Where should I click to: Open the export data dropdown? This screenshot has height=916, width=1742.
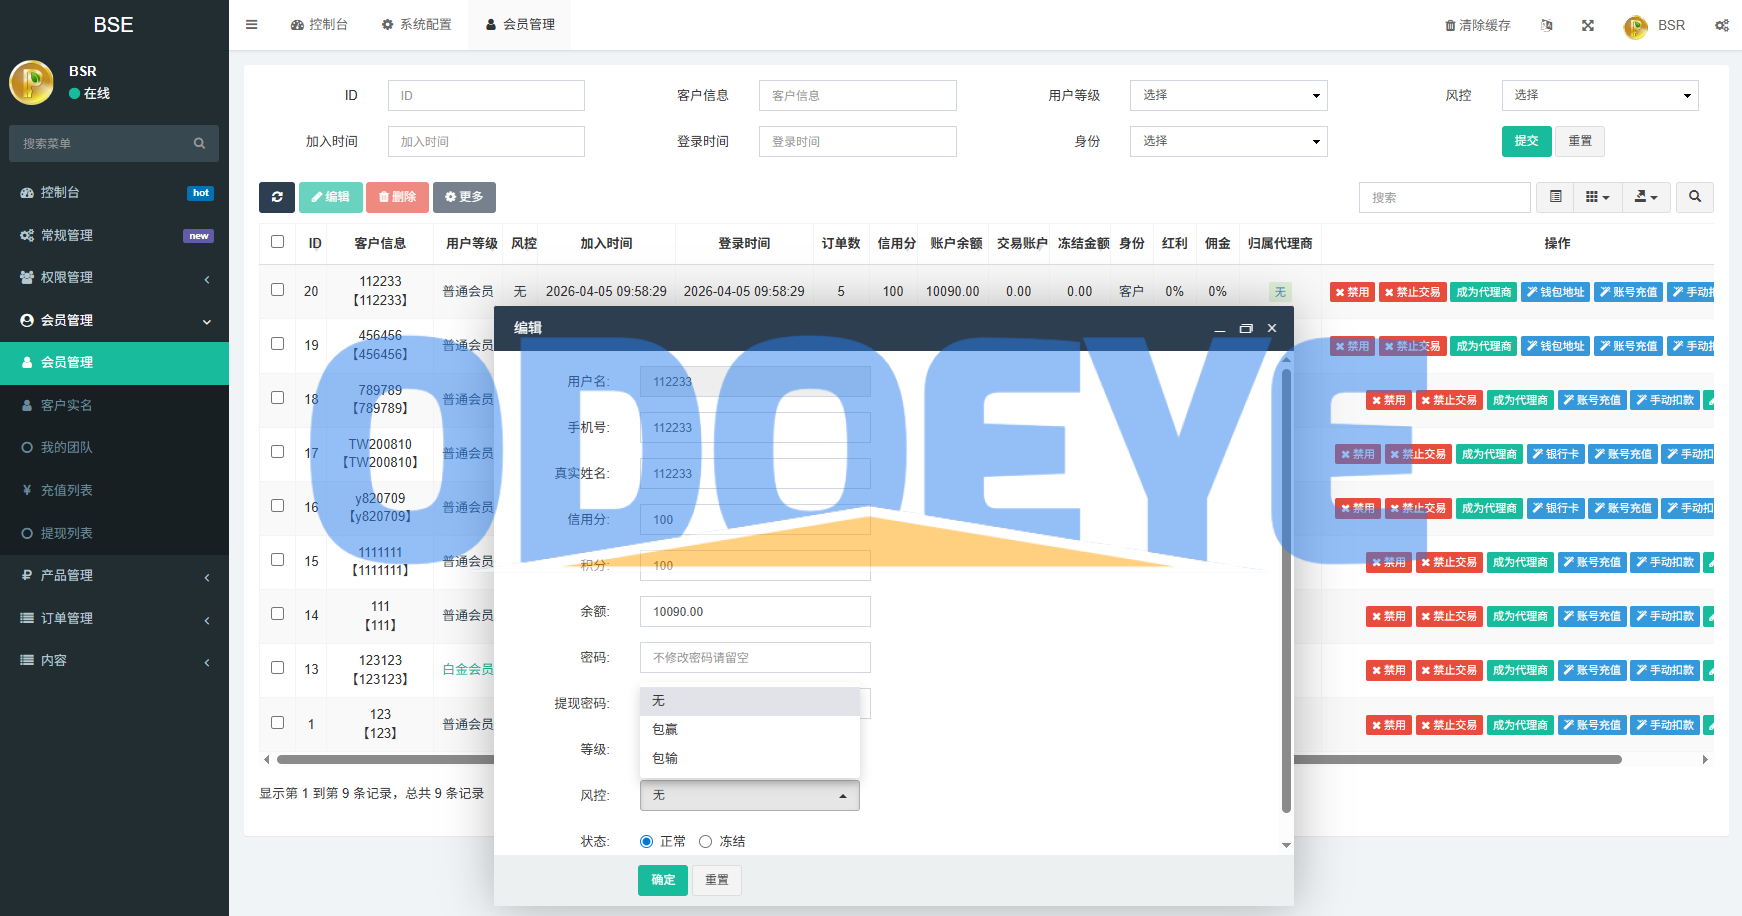pyautogui.click(x=1646, y=197)
